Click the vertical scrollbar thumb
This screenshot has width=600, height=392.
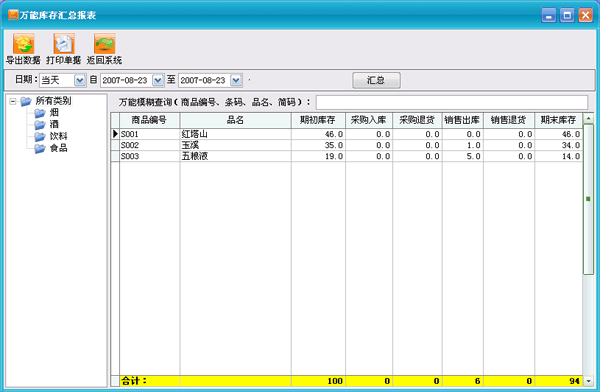pos(589,199)
